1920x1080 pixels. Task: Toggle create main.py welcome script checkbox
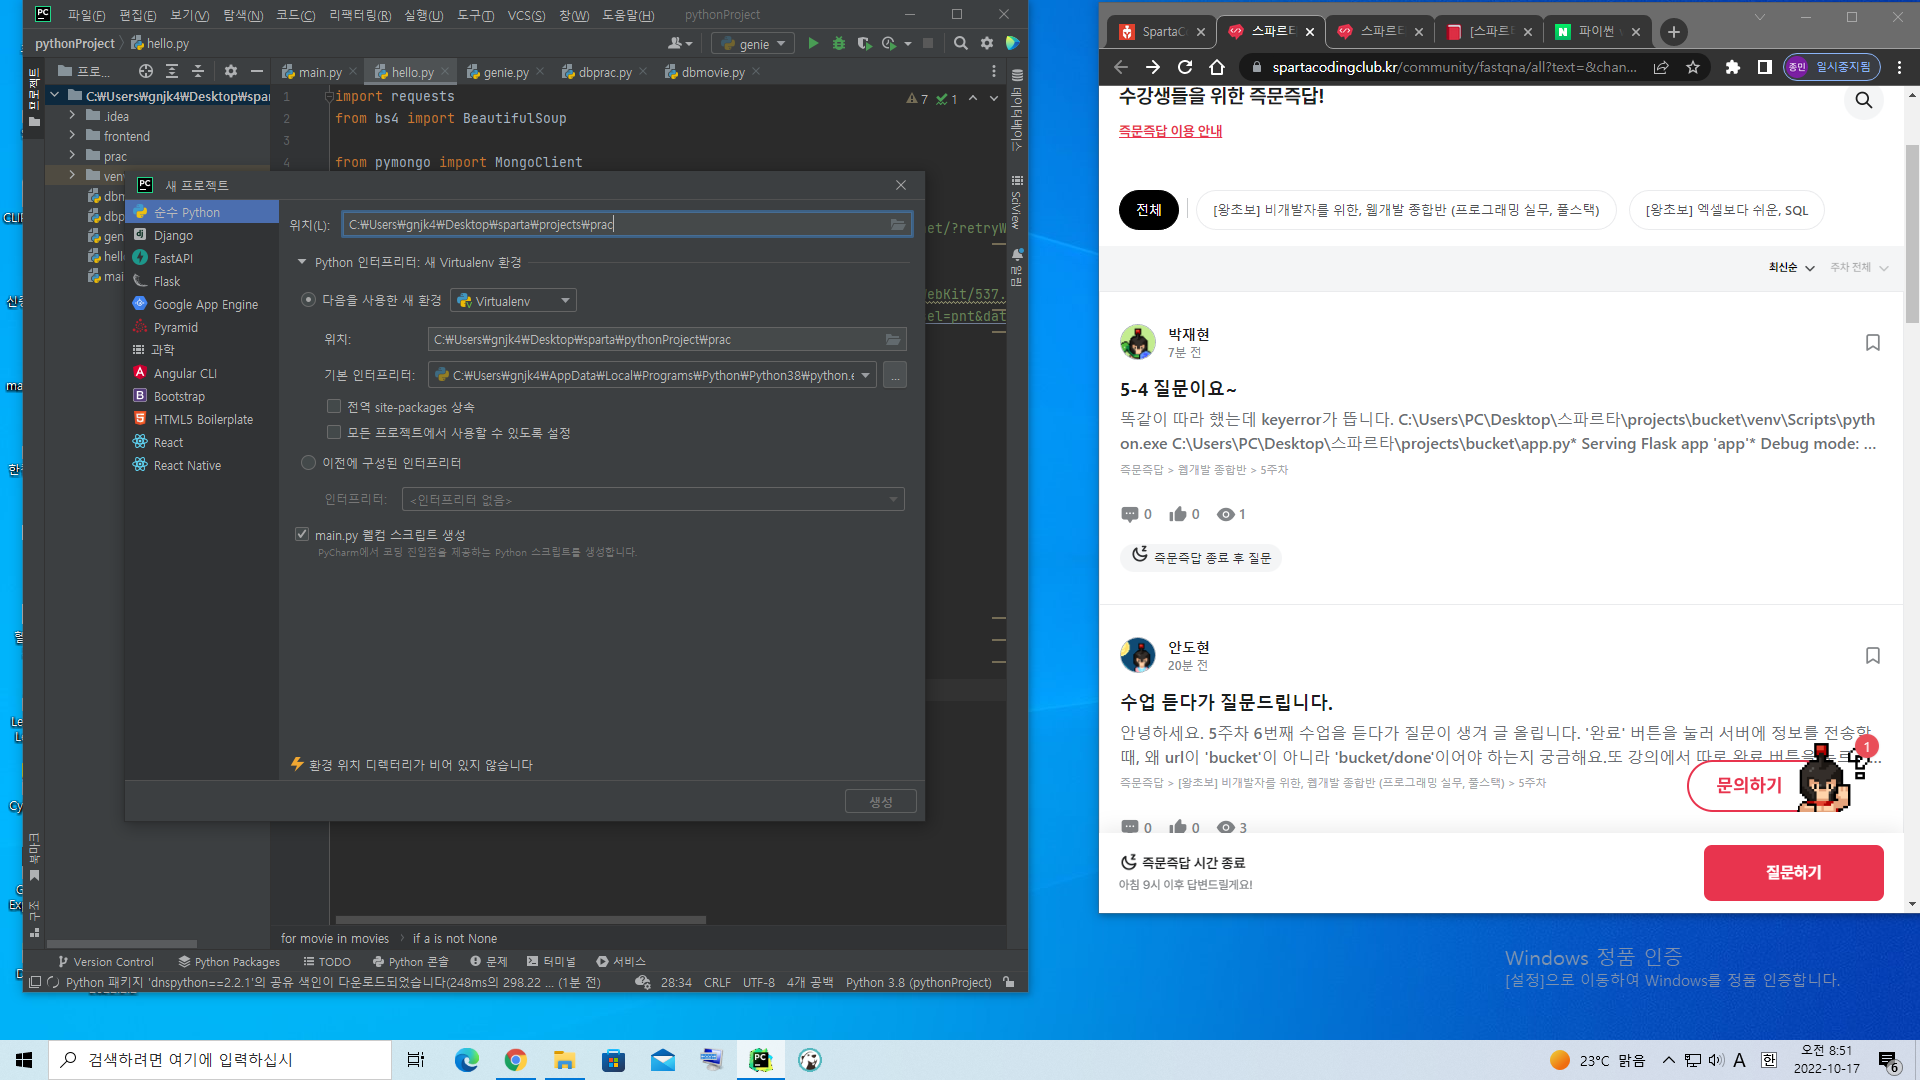pos(302,534)
